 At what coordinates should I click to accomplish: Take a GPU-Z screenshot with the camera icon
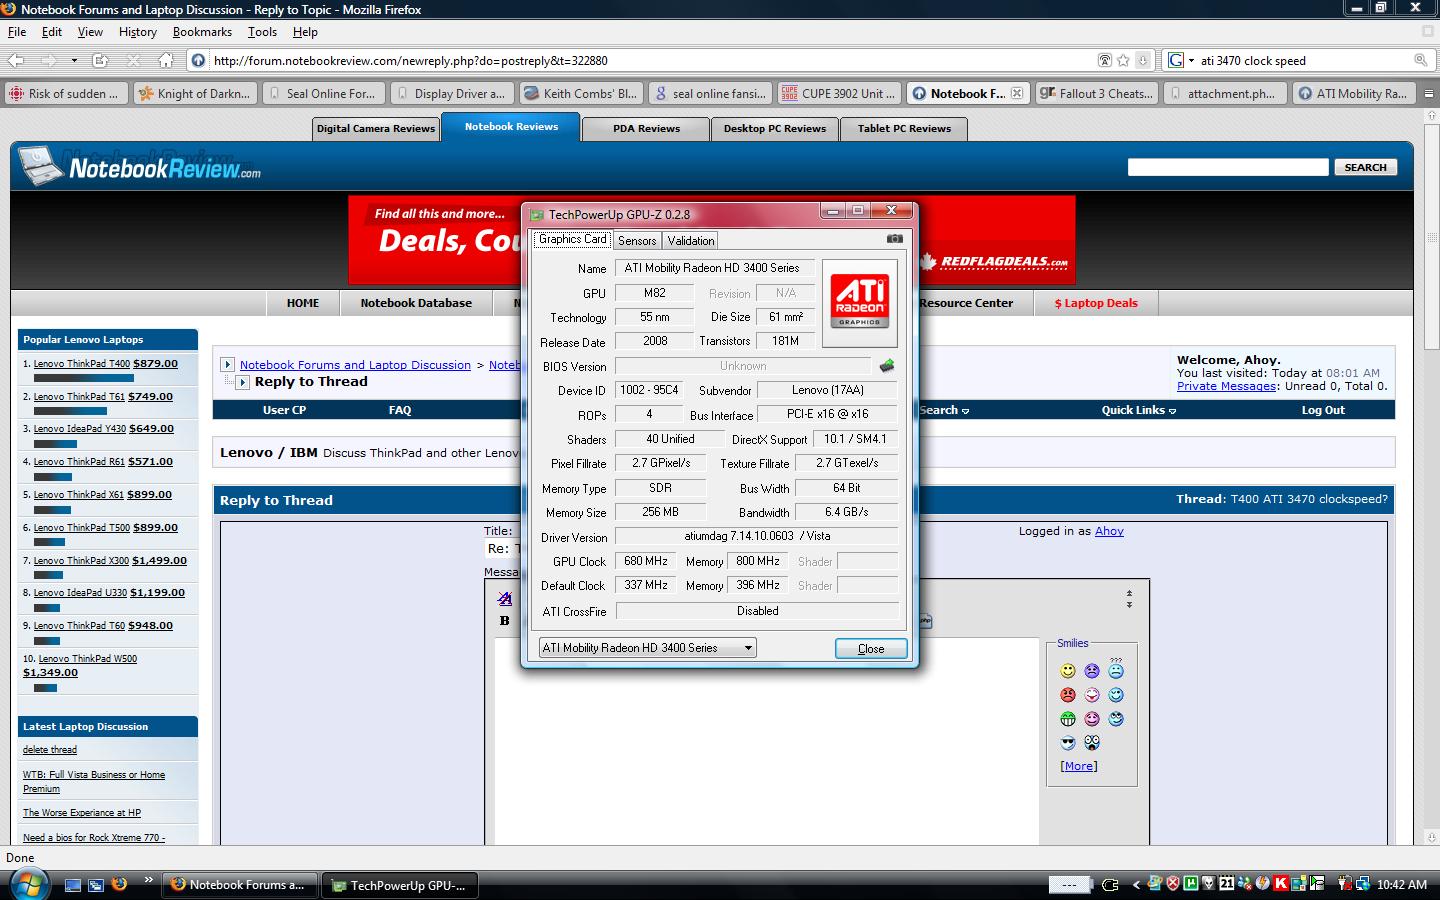(894, 239)
